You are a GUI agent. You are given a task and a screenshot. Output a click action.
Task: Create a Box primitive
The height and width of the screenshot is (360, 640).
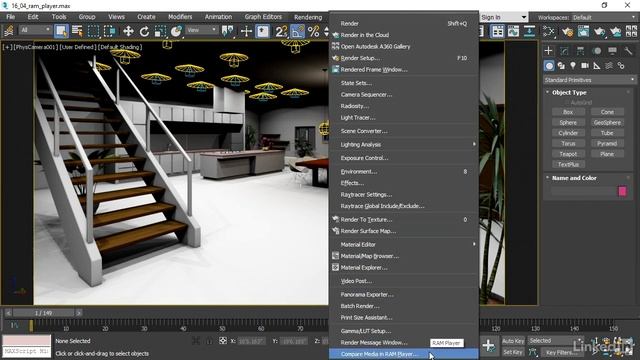coord(568,112)
